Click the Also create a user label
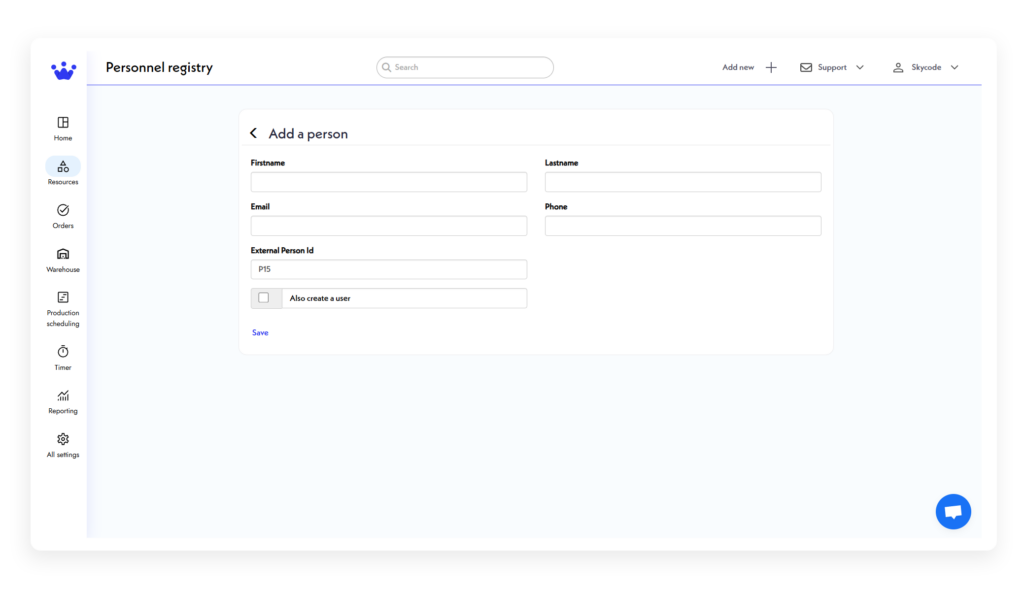1024x589 pixels. point(320,298)
